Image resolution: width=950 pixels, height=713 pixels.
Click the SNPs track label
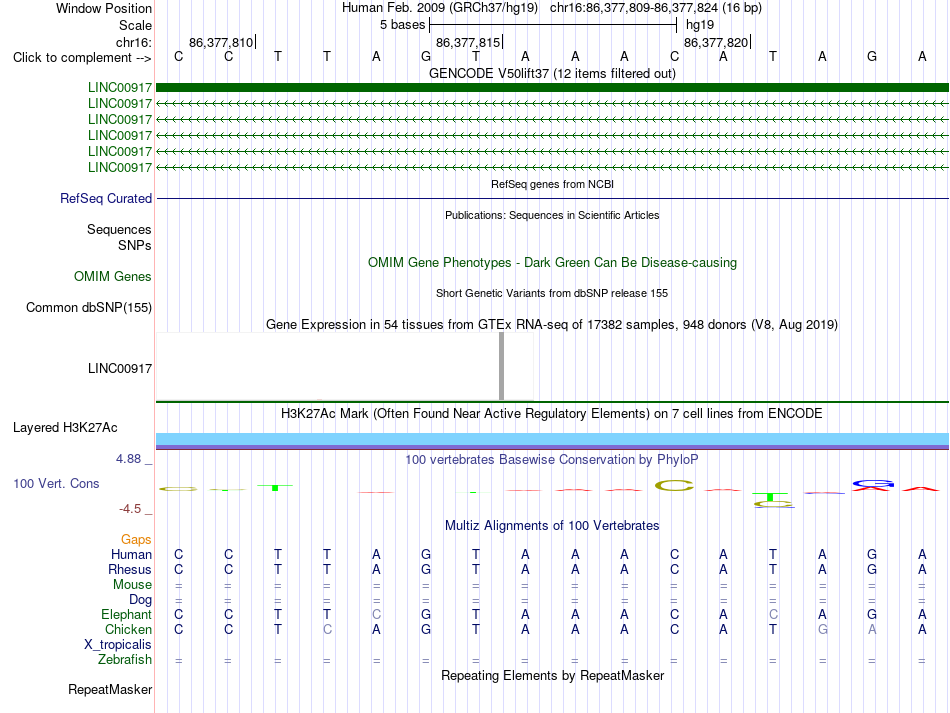tap(135, 245)
